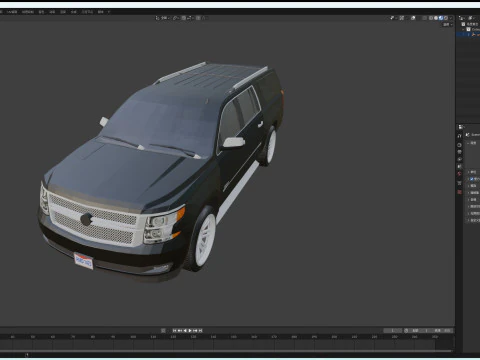This screenshot has height=360, width=480.
Task: Open the Options dropdown below the shading buttons
Action: (x=448, y=25)
